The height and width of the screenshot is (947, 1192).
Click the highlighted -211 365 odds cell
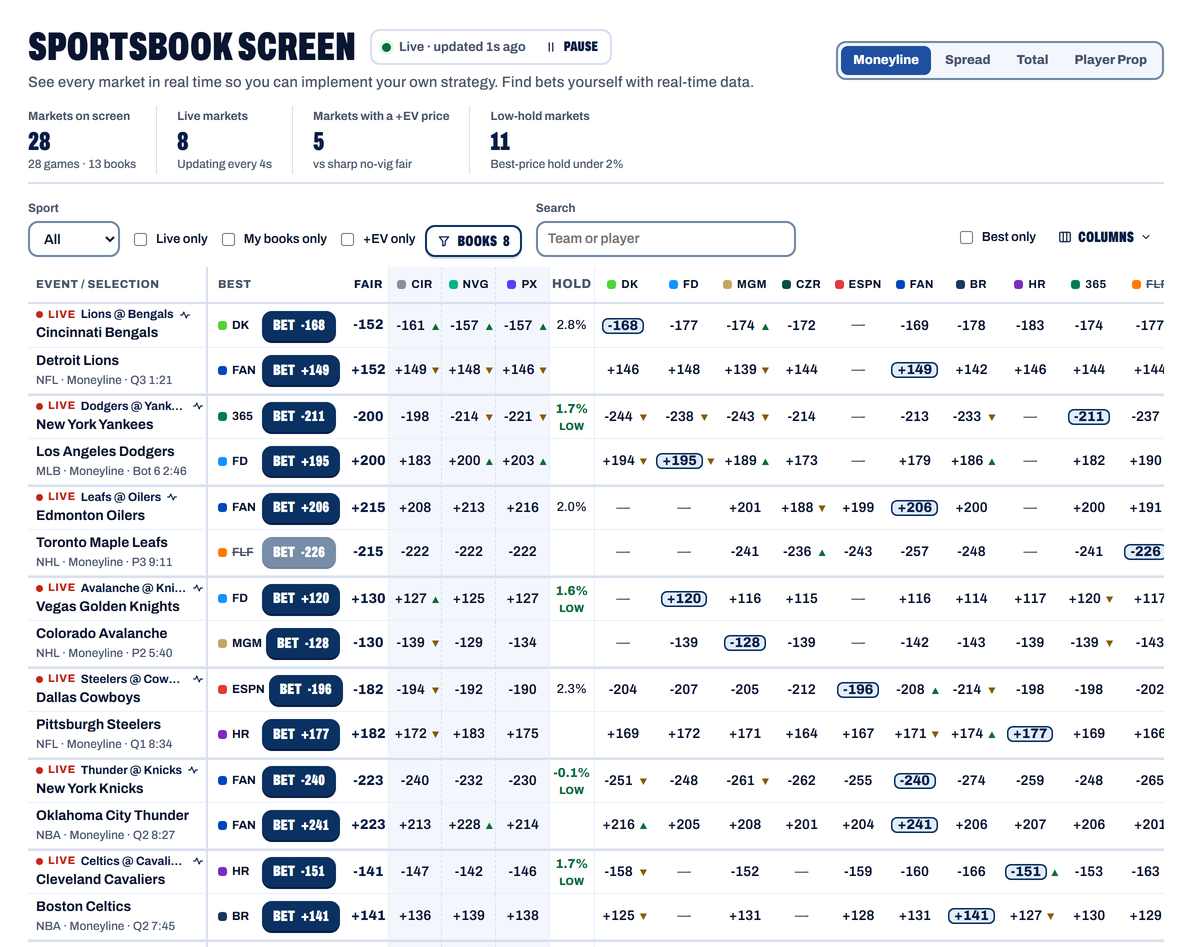click(x=1089, y=417)
